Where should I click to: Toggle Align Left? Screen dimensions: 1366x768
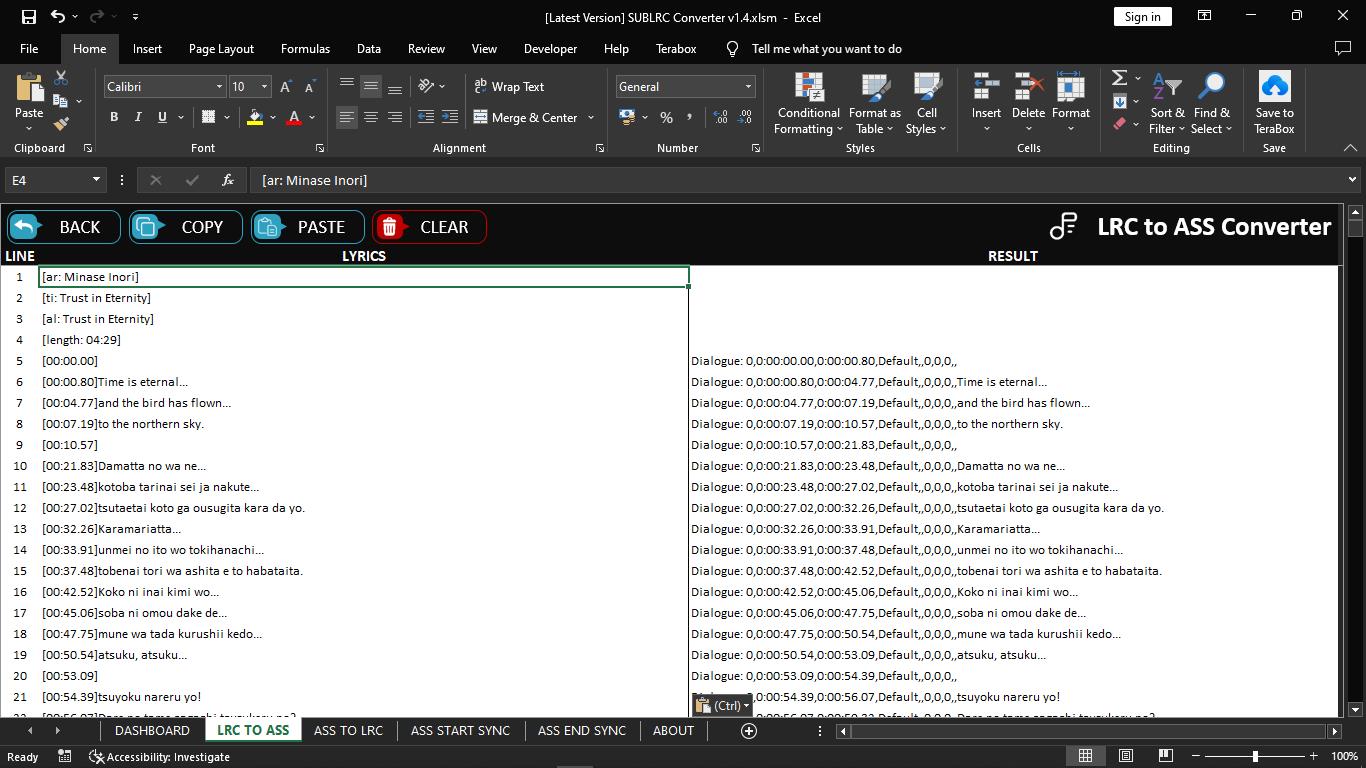(346, 117)
